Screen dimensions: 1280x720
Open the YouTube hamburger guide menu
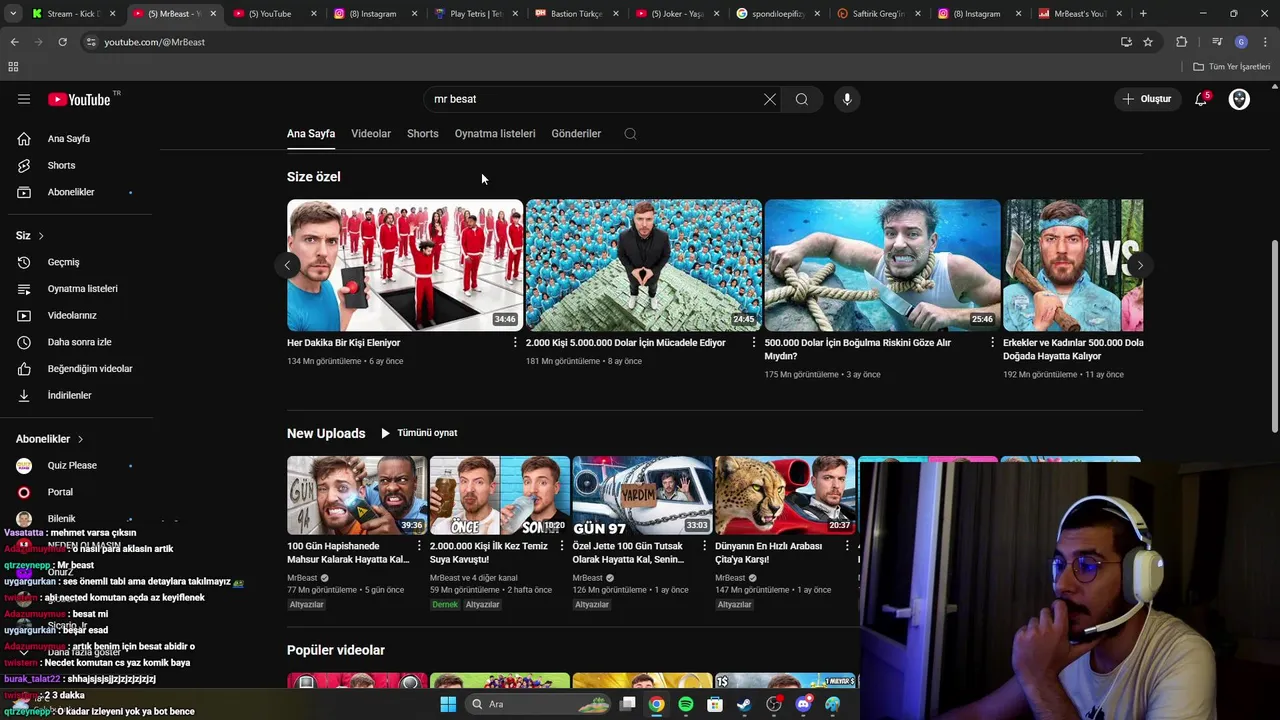pos(24,99)
